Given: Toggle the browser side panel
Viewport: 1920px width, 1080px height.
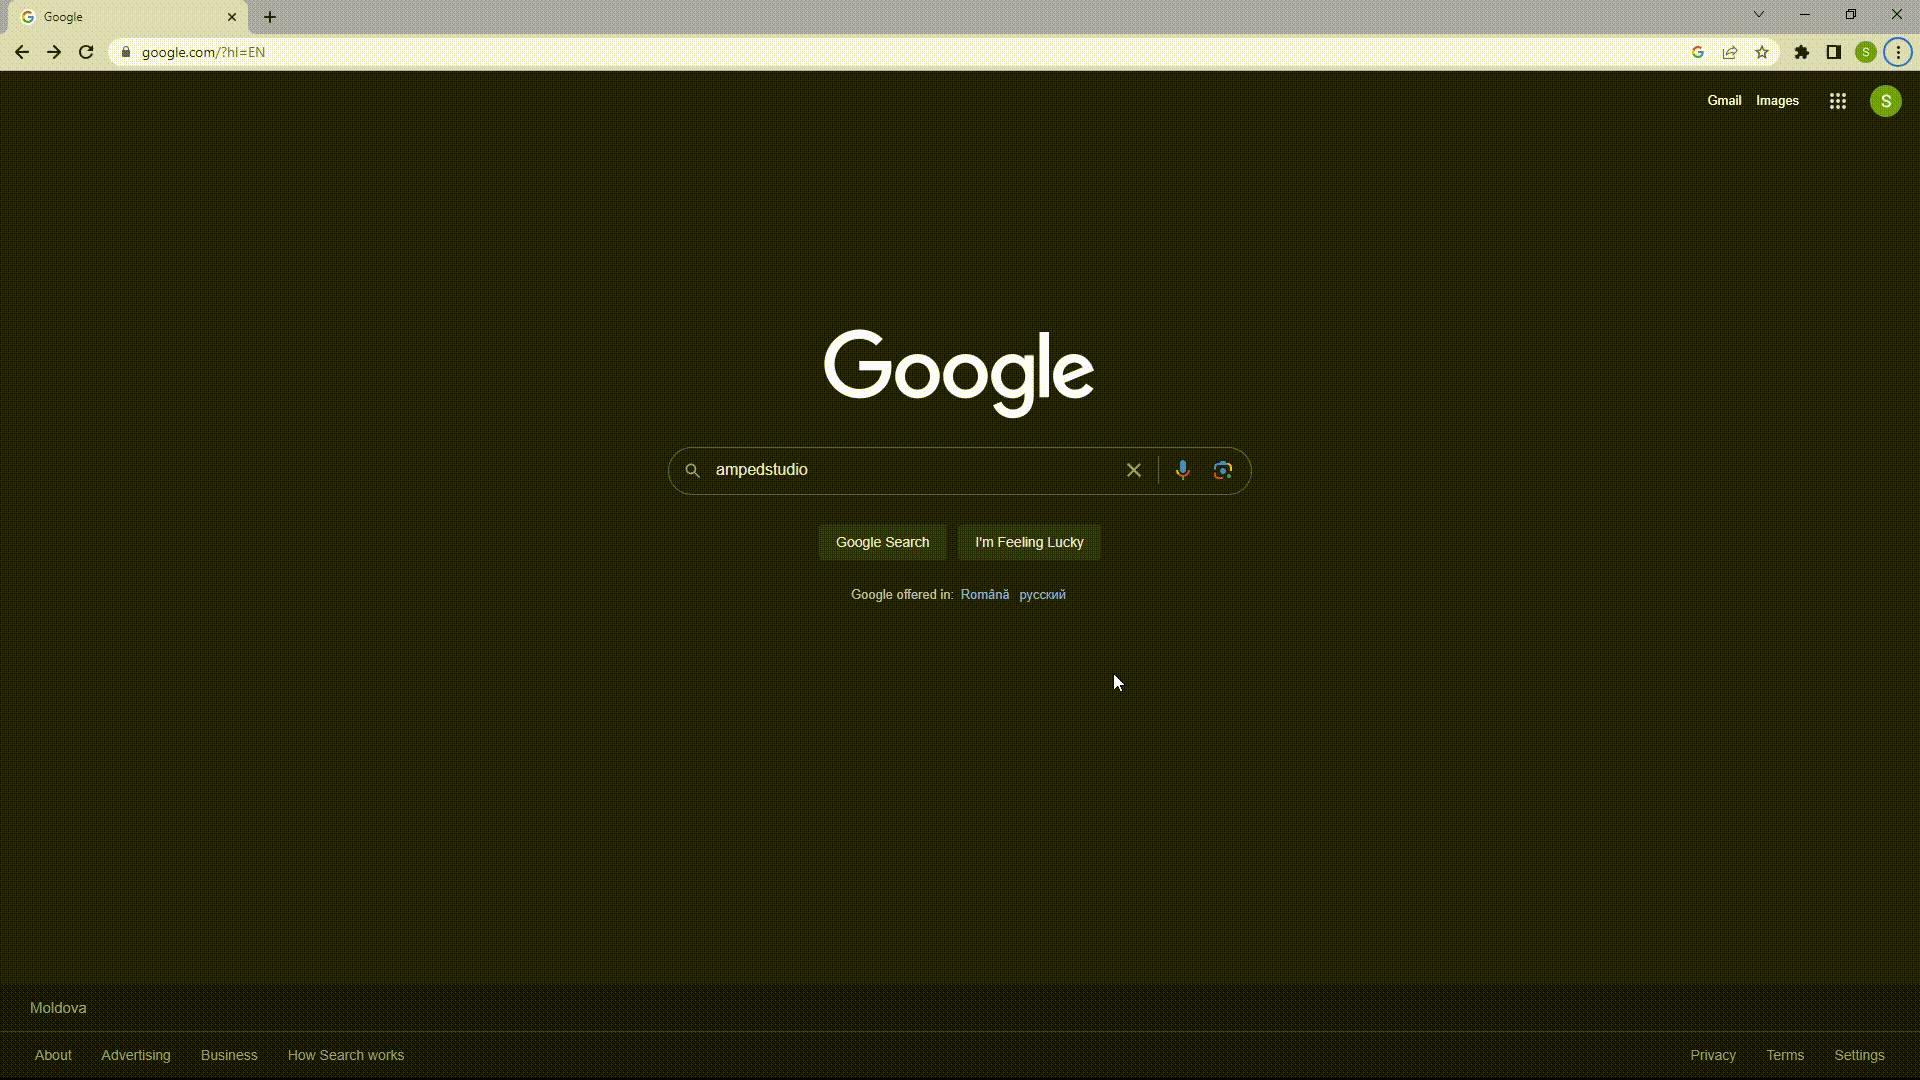Looking at the screenshot, I should 1833,52.
